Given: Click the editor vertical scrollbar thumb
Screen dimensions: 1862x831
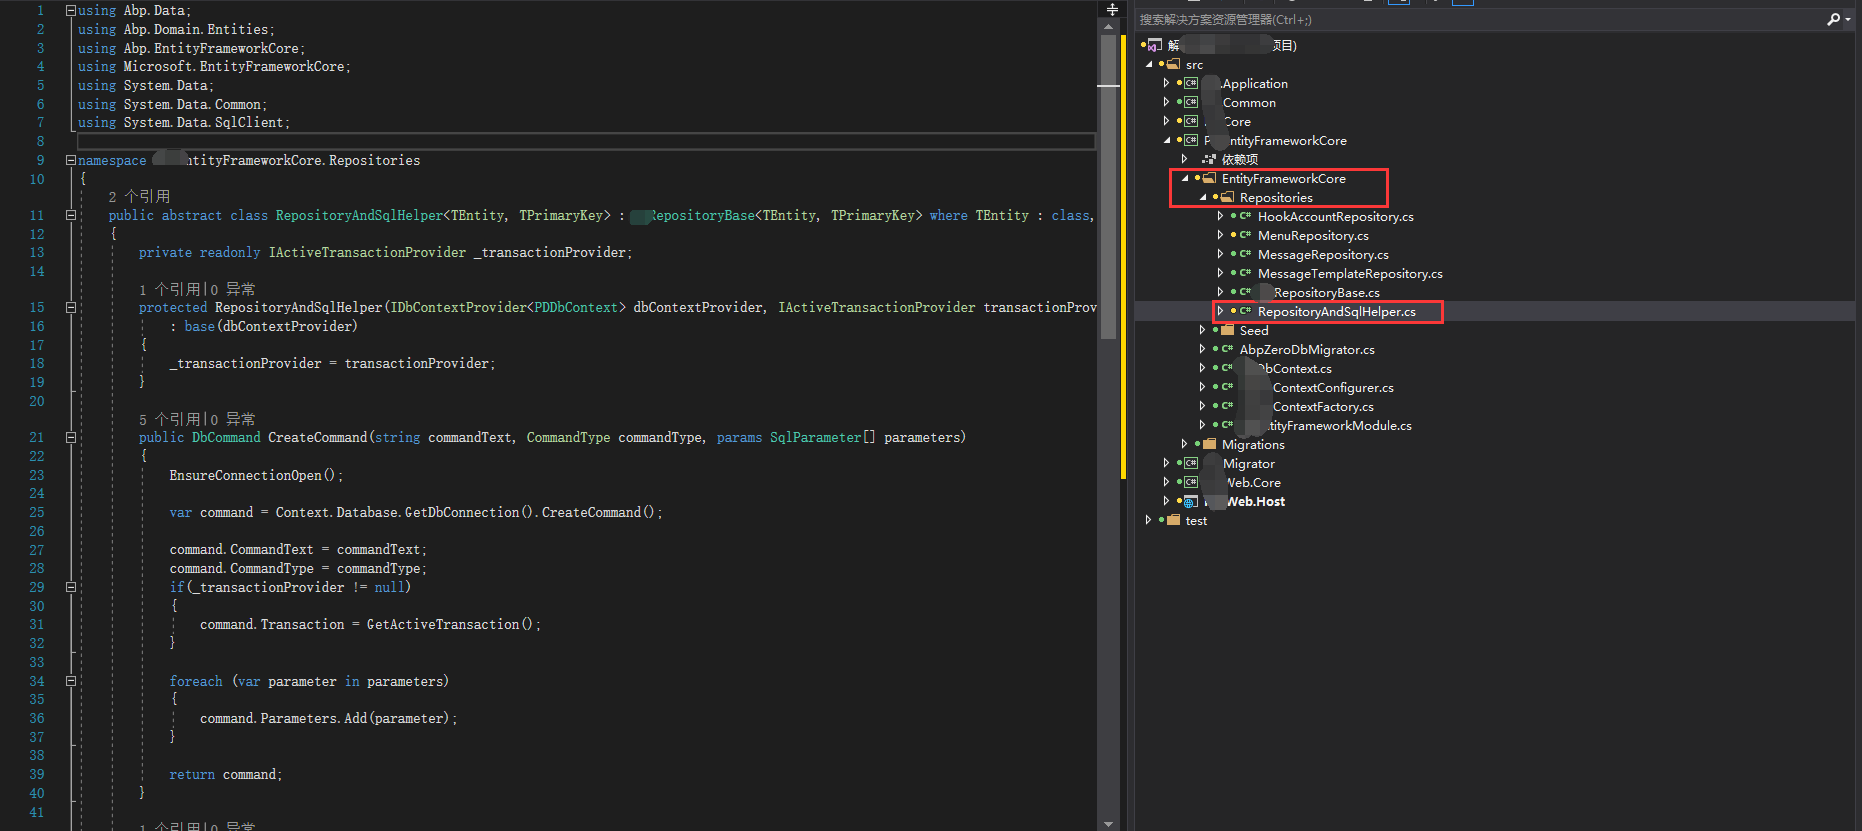Looking at the screenshot, I should (x=1108, y=185).
